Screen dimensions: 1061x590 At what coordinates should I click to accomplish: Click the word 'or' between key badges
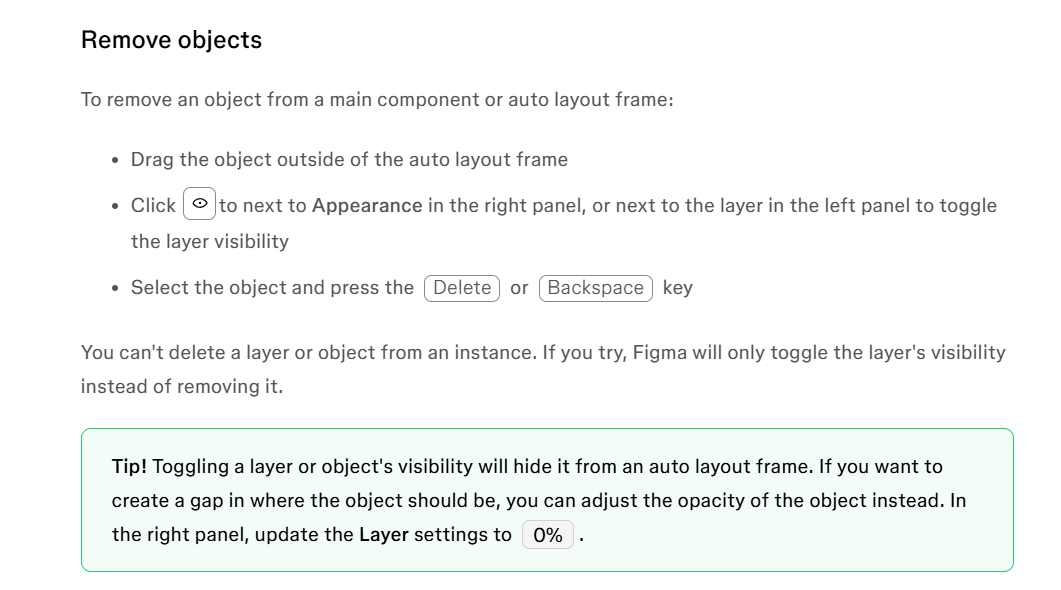tap(519, 288)
